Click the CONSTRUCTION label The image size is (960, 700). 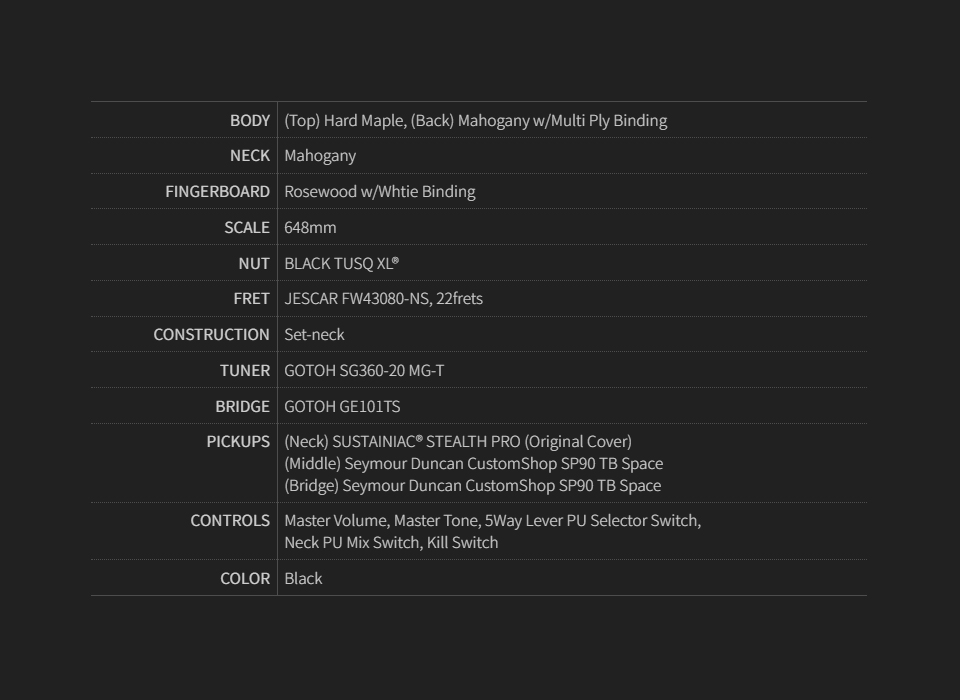click(211, 334)
